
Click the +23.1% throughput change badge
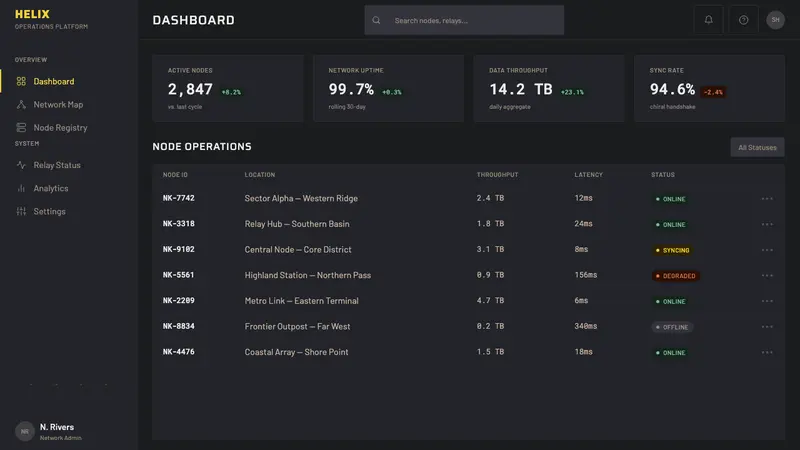(572, 92)
